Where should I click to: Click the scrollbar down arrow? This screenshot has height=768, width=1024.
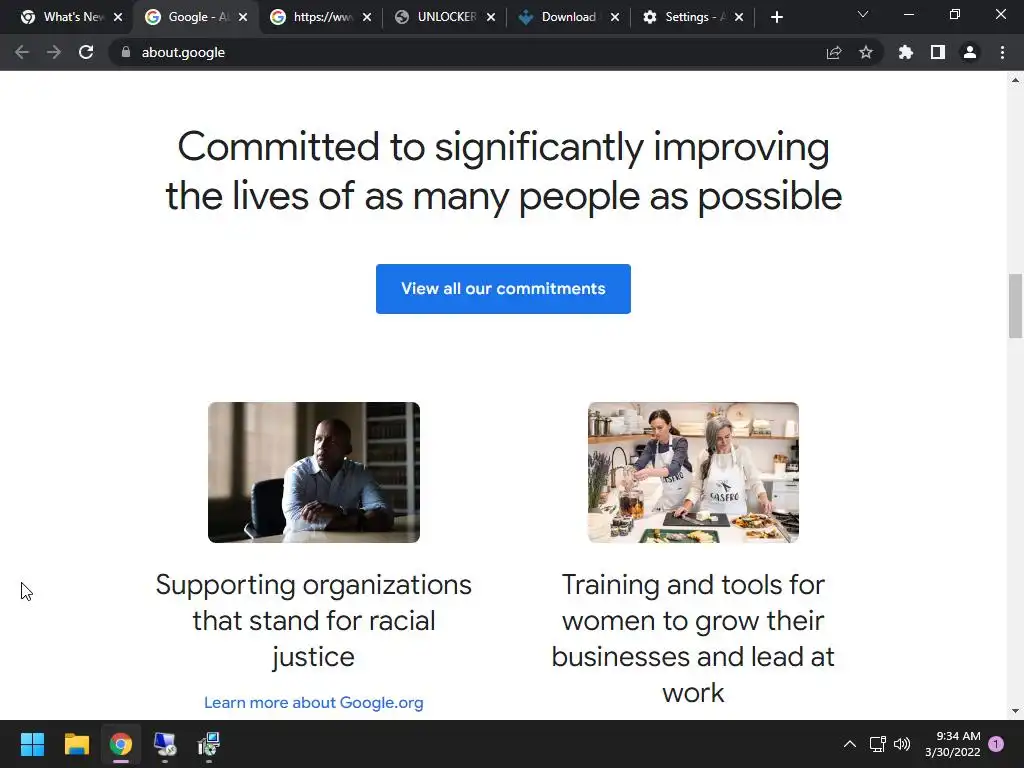[x=1015, y=711]
